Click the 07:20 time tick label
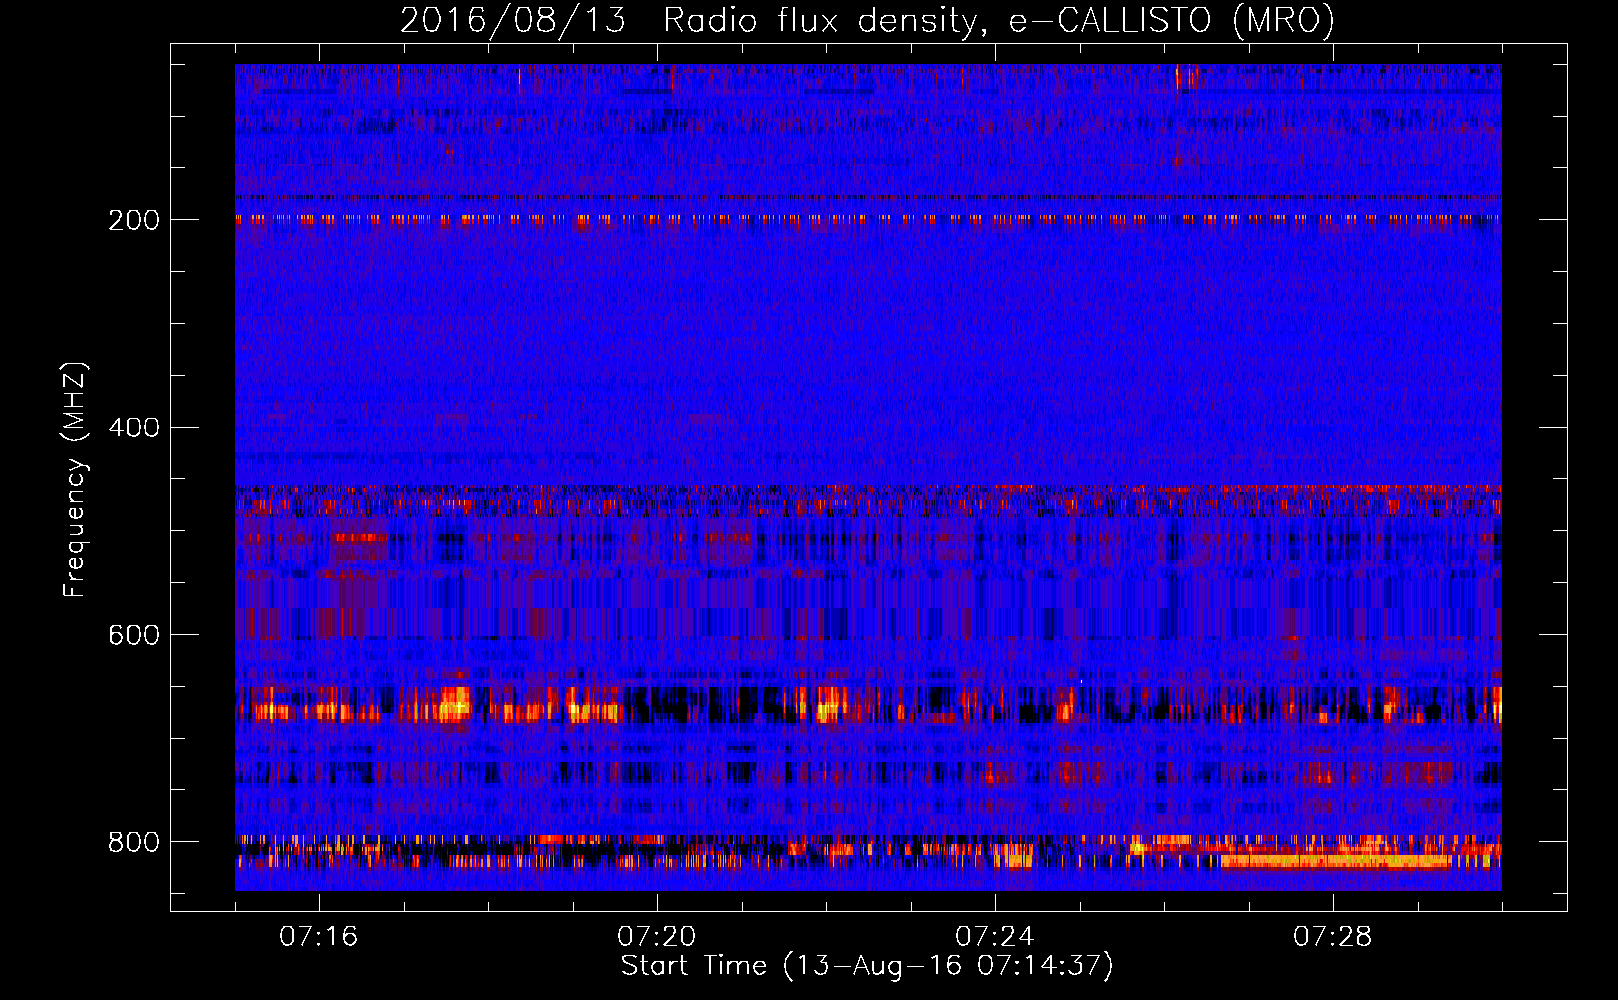Image resolution: width=1618 pixels, height=1000 pixels. tap(656, 937)
